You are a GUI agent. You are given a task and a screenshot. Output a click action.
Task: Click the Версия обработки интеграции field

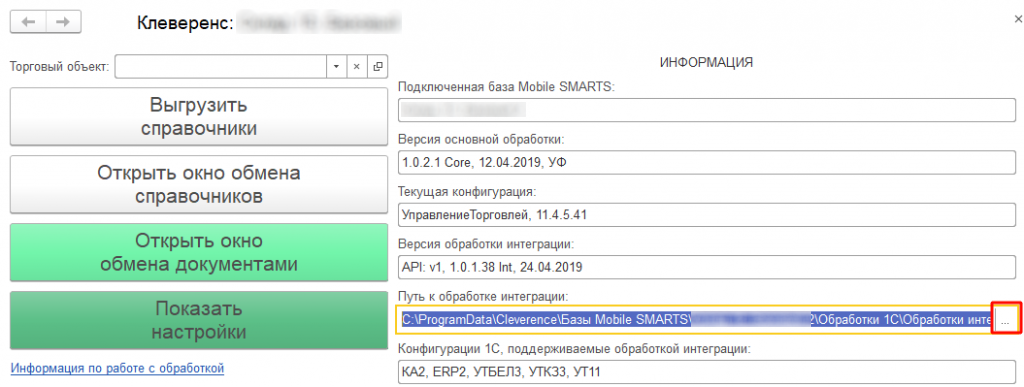[x=707, y=267]
